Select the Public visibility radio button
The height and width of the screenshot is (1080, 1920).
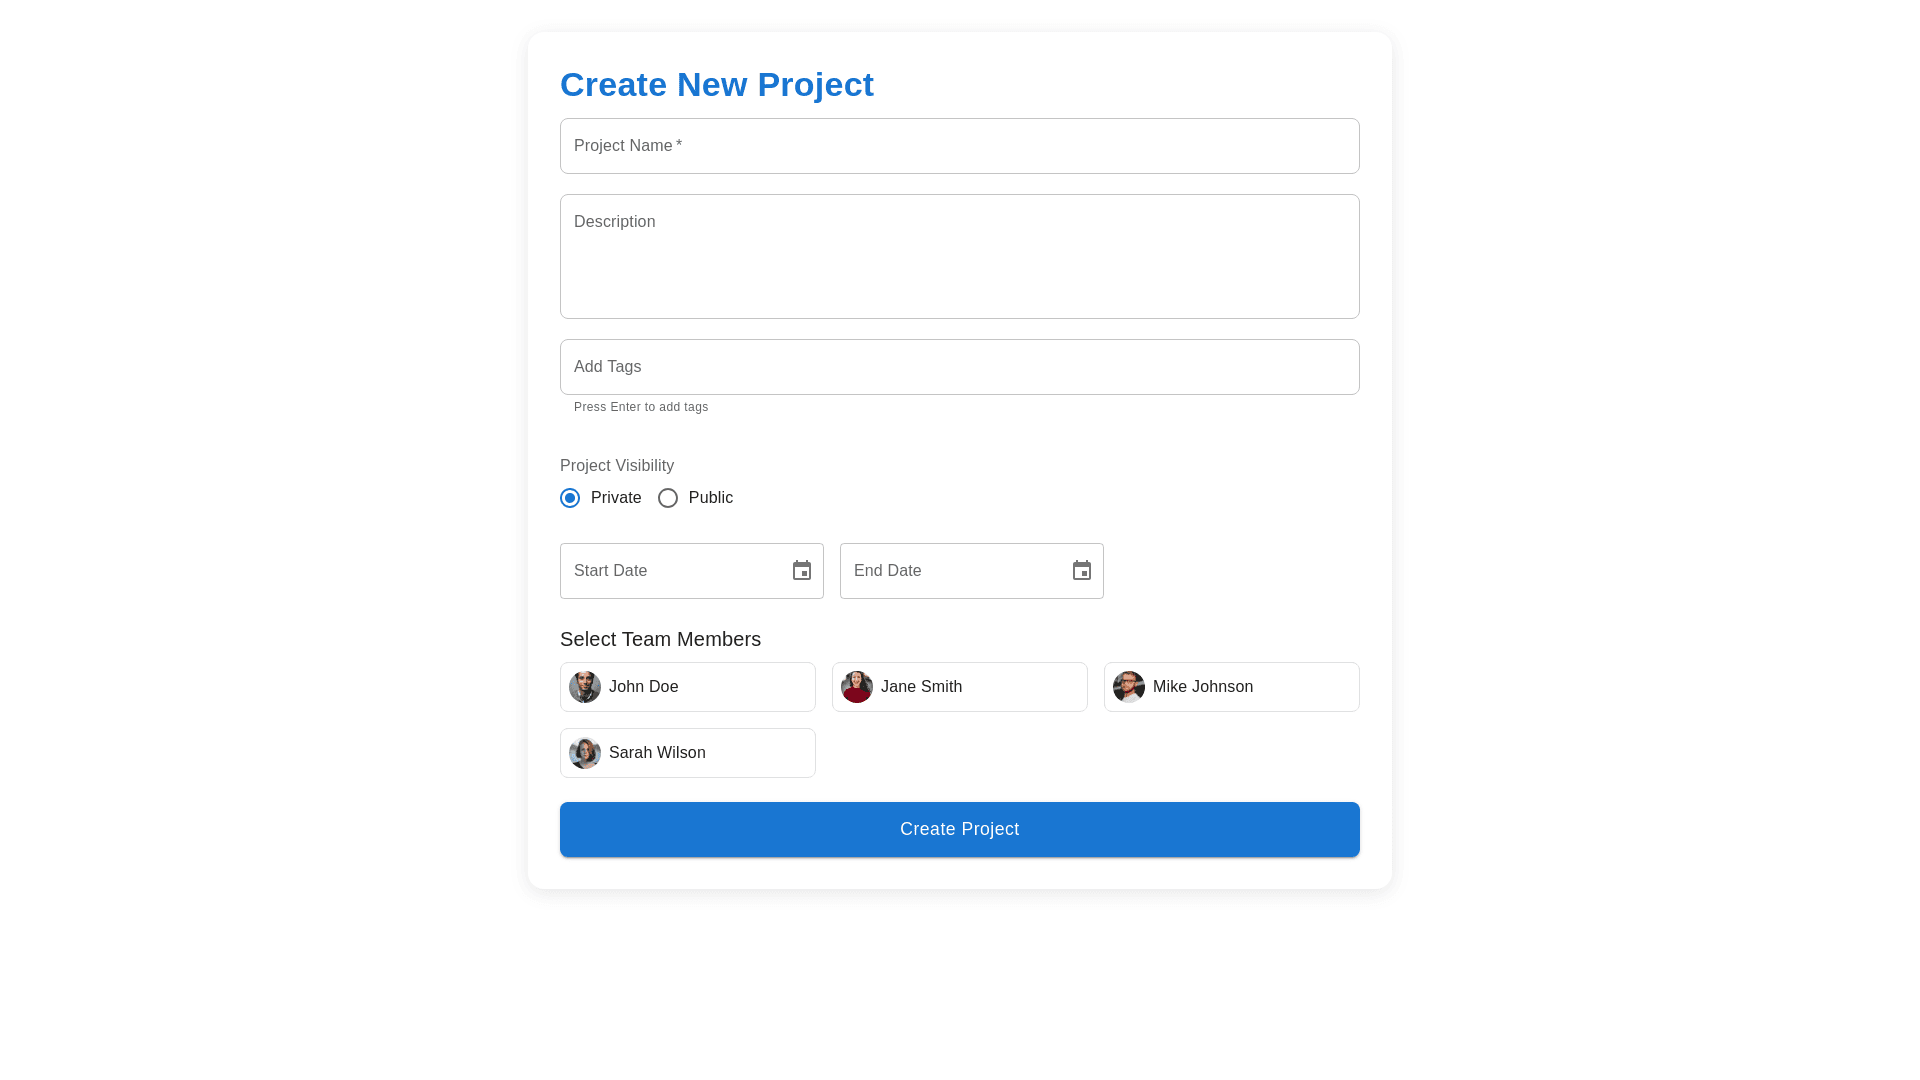click(x=668, y=498)
